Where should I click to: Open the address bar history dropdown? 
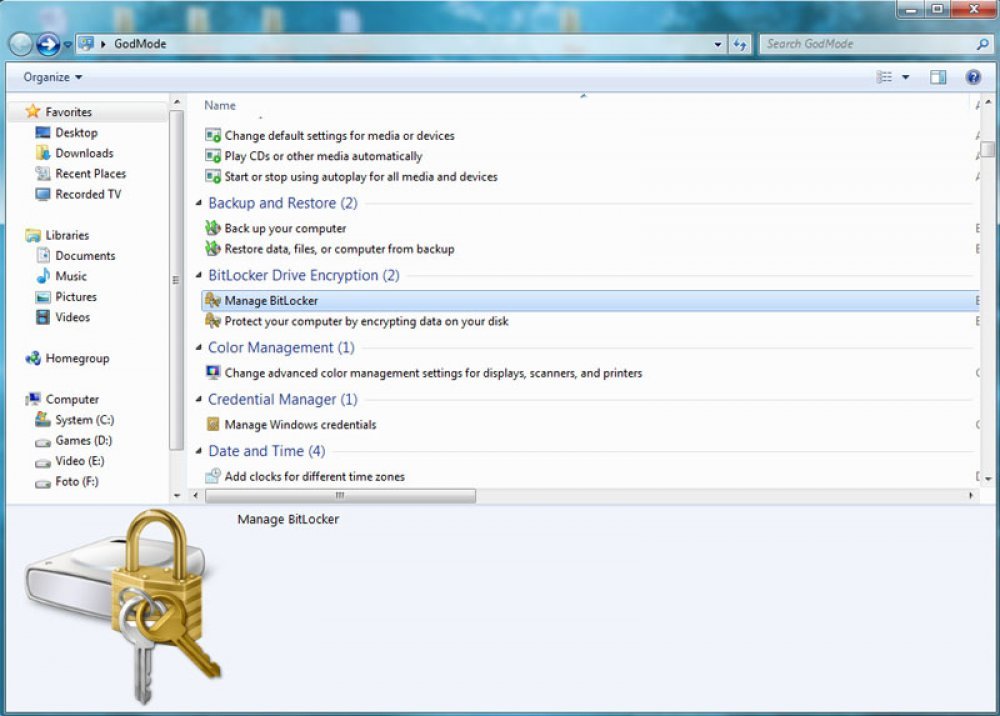(717, 44)
